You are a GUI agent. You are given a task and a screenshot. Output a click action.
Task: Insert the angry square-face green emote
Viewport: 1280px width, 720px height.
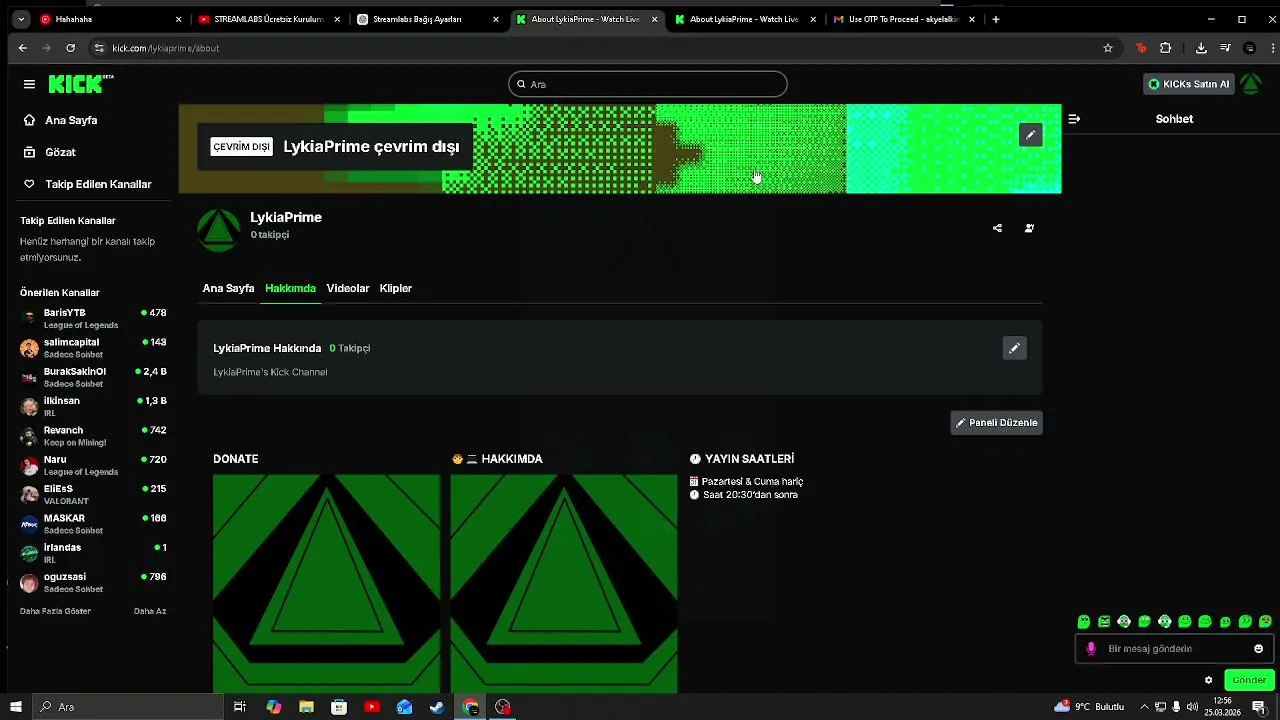pos(1104,622)
